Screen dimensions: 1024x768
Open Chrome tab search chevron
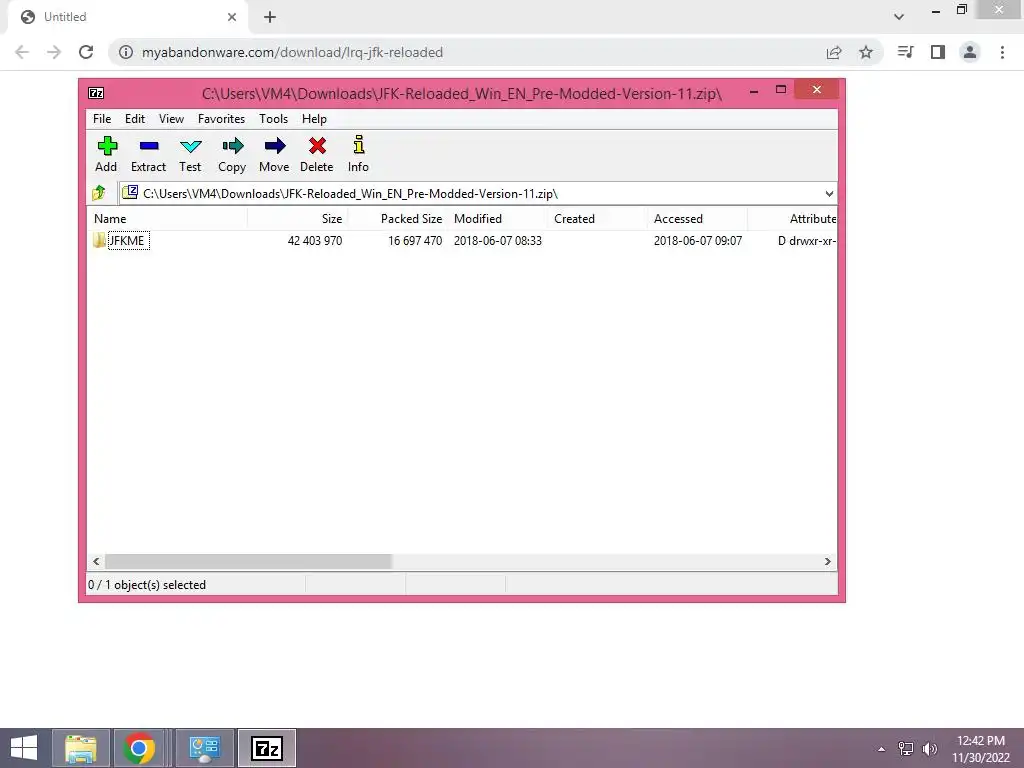pyautogui.click(x=899, y=17)
